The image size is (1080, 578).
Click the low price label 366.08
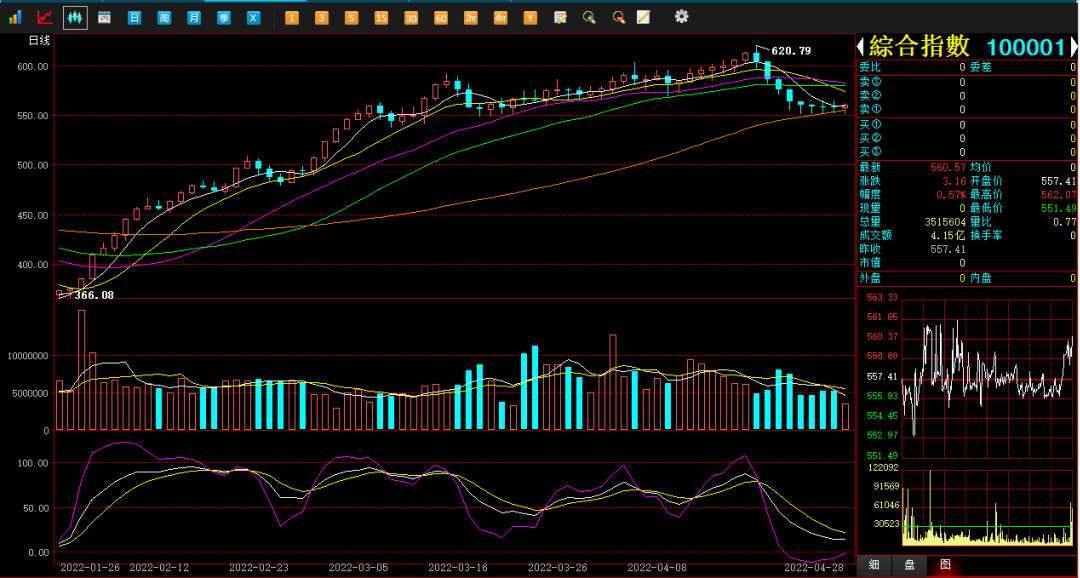[x=93, y=295]
